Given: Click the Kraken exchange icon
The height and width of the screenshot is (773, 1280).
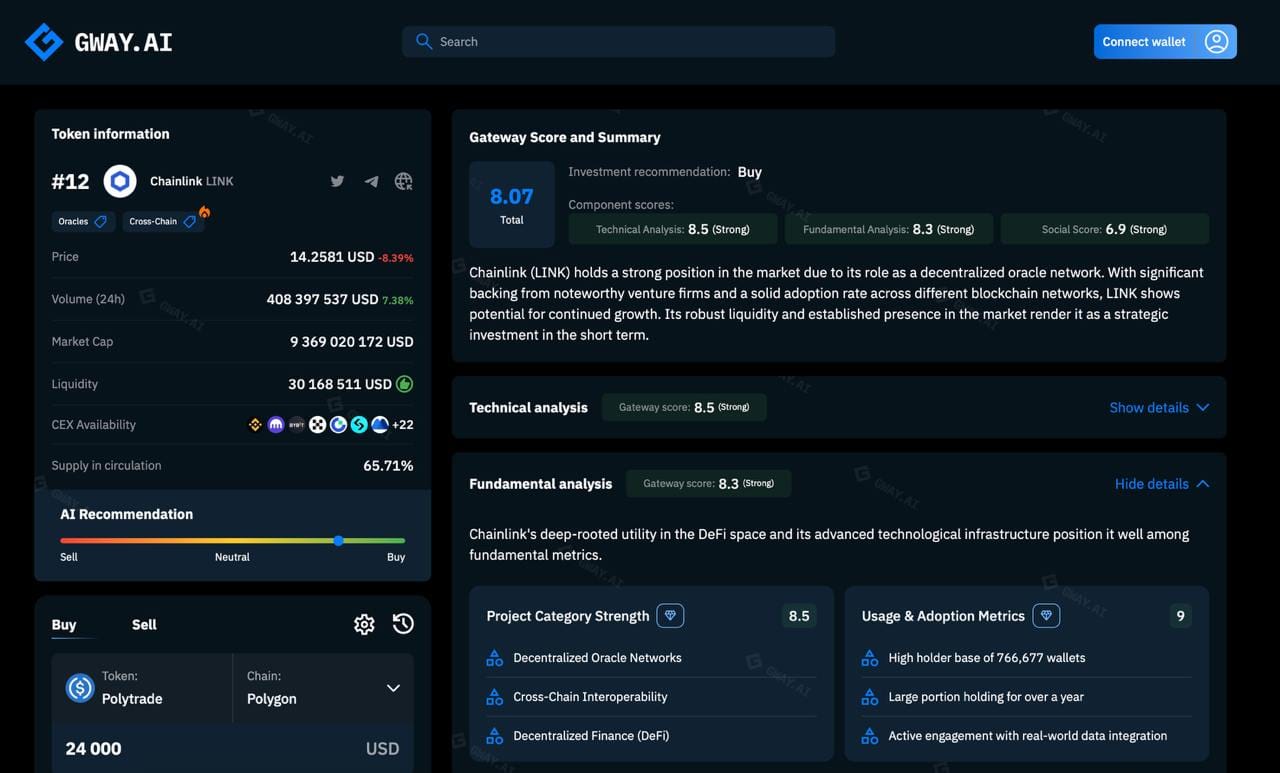Looking at the screenshot, I should pyautogui.click(x=276, y=424).
